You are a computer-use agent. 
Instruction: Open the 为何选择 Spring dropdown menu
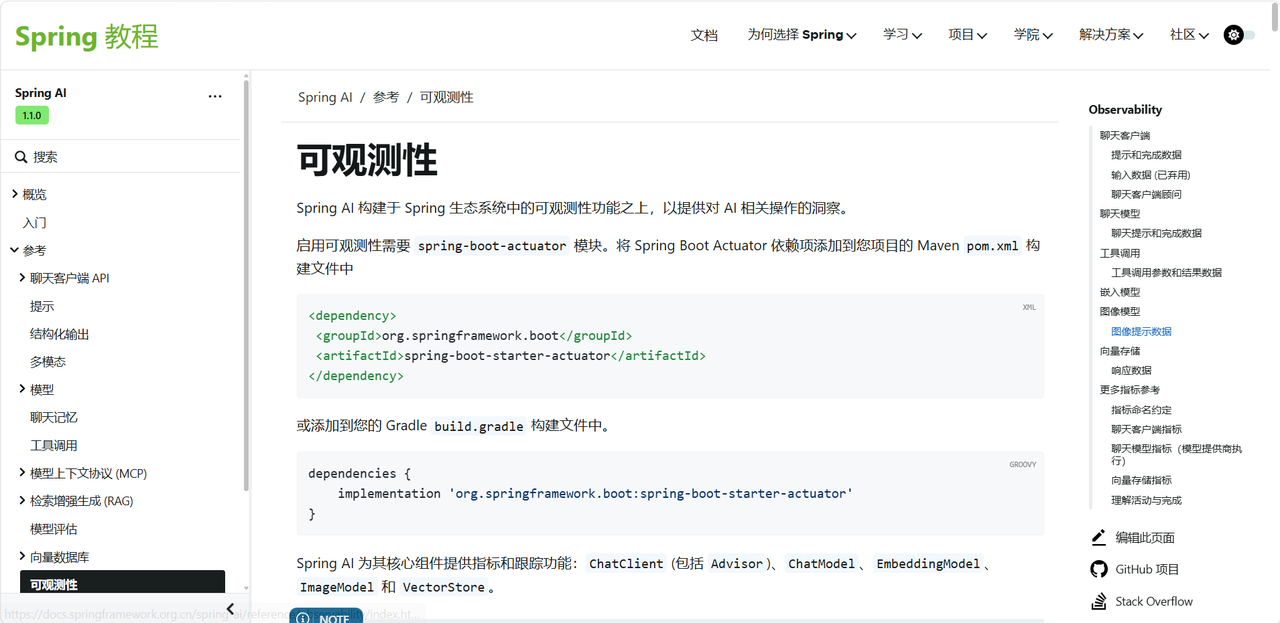click(802, 35)
